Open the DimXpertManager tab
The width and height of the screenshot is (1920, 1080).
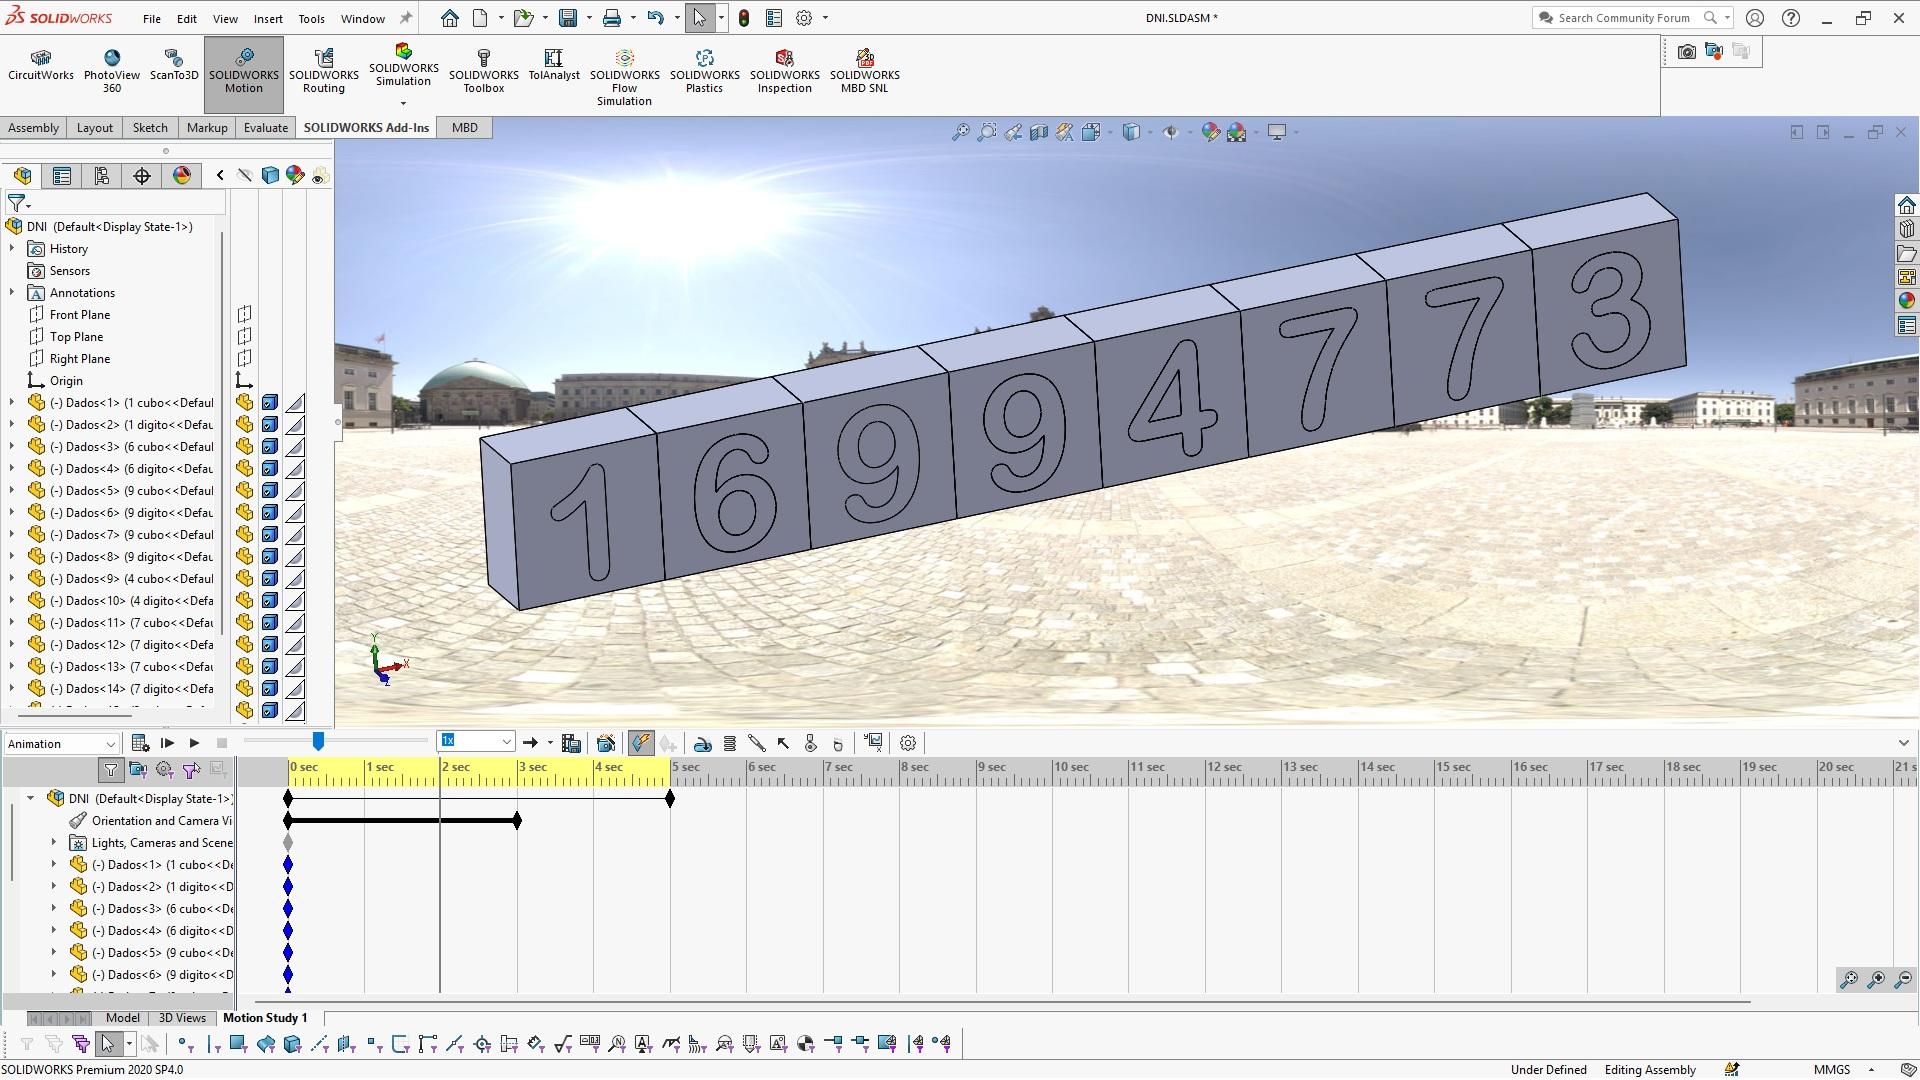(x=142, y=176)
